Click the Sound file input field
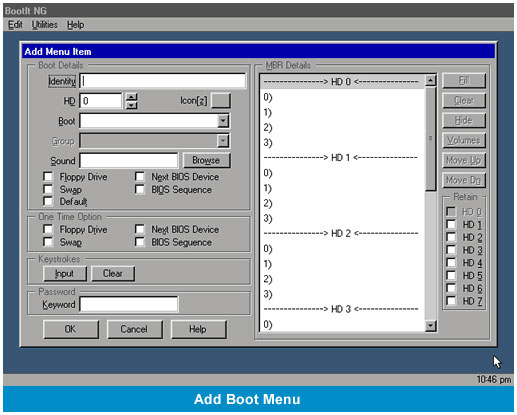 tap(129, 160)
